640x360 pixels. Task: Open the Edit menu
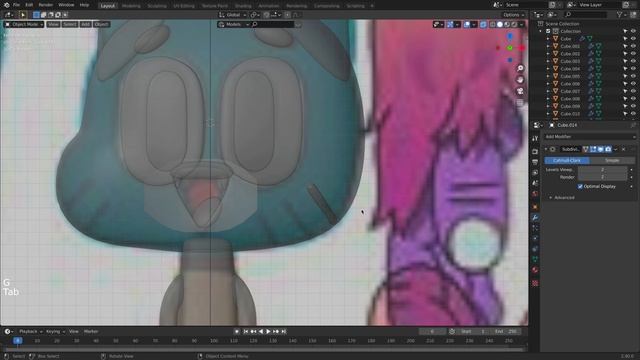point(29,5)
